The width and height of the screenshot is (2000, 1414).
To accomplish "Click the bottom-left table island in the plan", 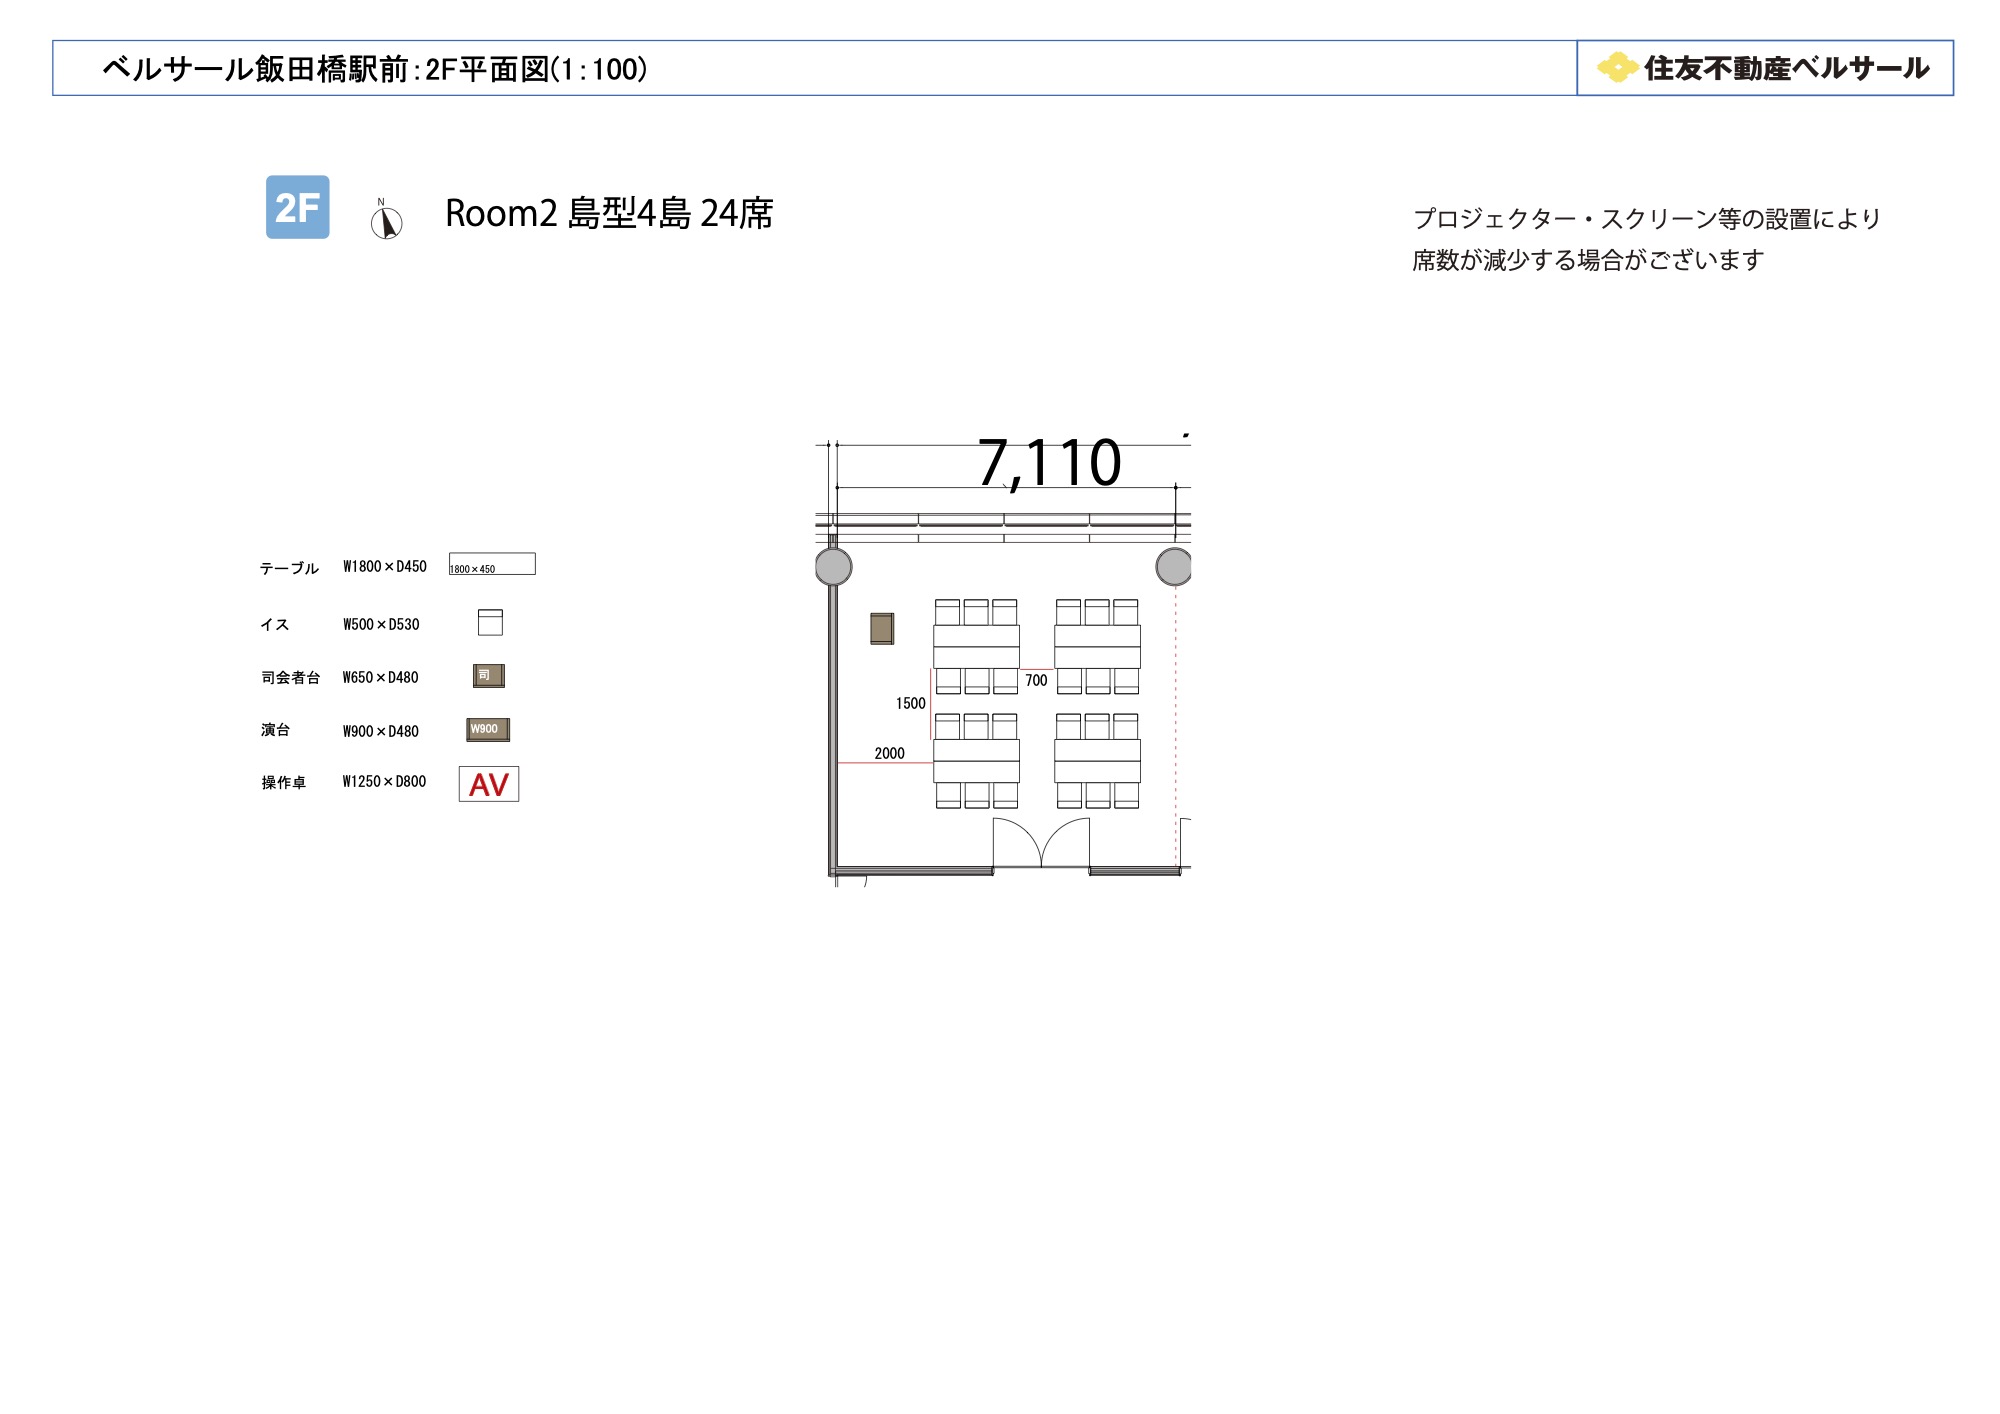I will click(x=976, y=761).
